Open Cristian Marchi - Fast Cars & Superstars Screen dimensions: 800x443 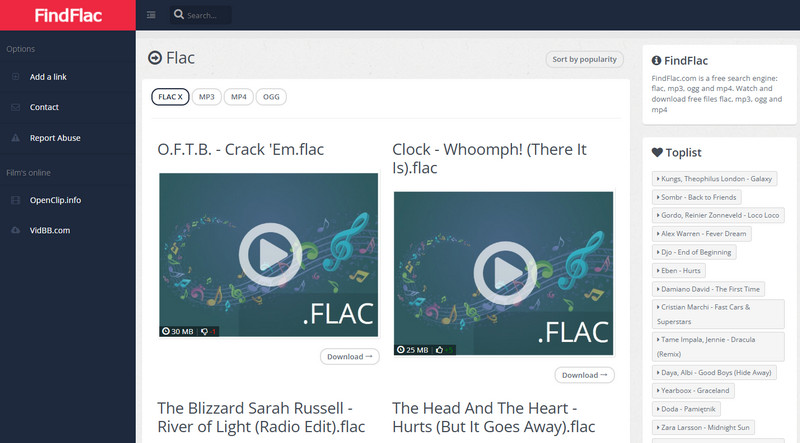(718, 314)
